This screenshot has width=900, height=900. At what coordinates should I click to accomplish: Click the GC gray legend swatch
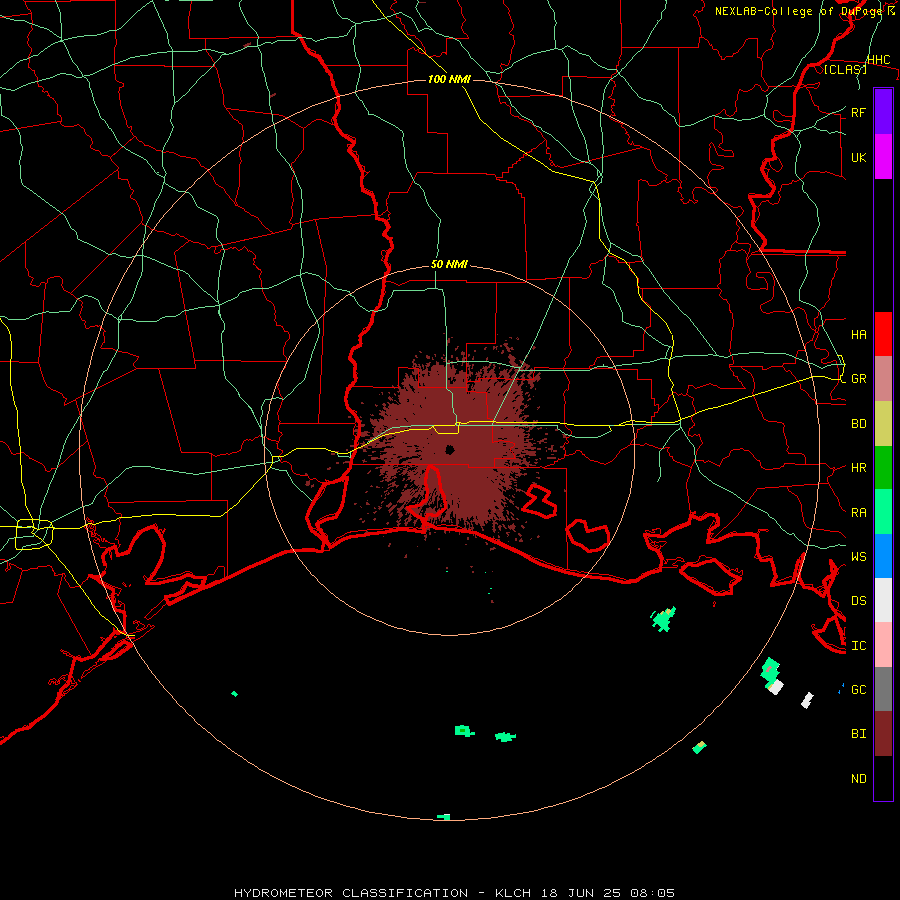click(883, 689)
